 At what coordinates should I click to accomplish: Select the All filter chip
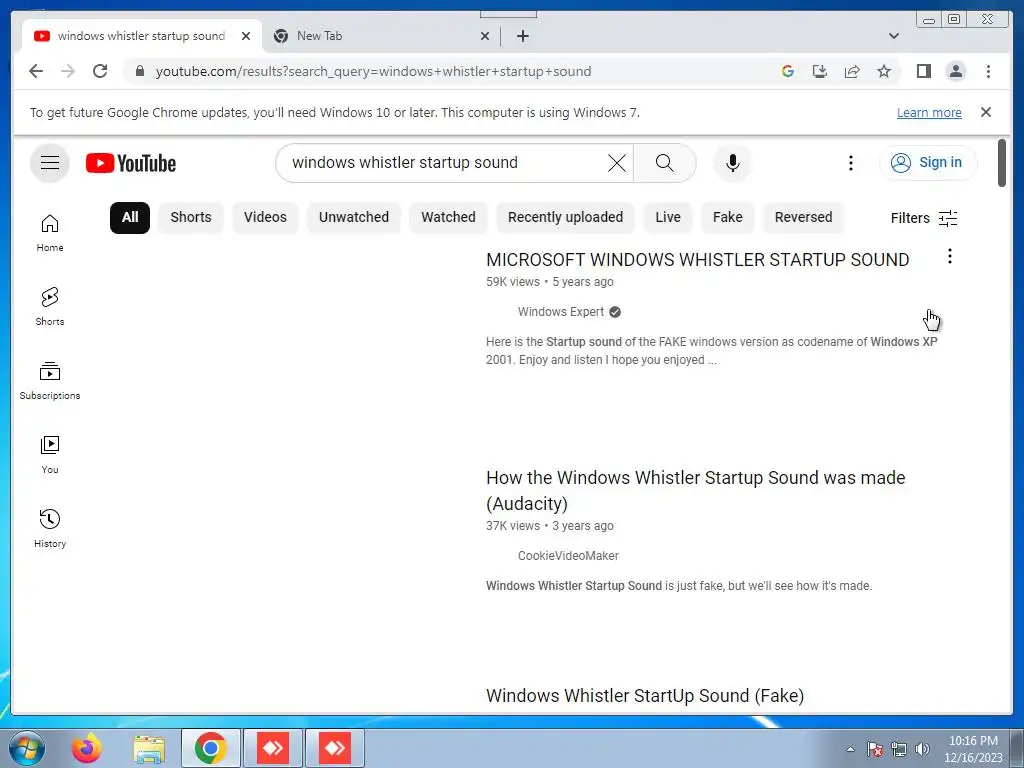pyautogui.click(x=130, y=217)
